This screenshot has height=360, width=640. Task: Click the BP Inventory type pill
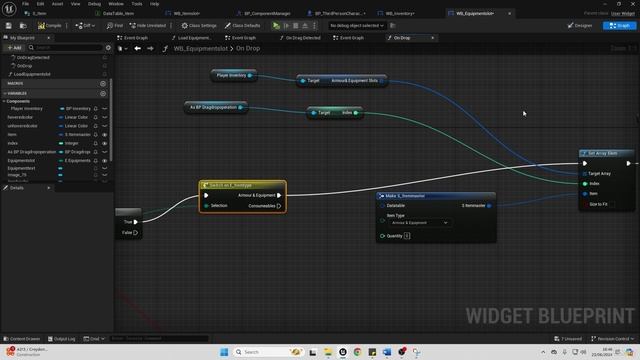[x=76, y=109]
